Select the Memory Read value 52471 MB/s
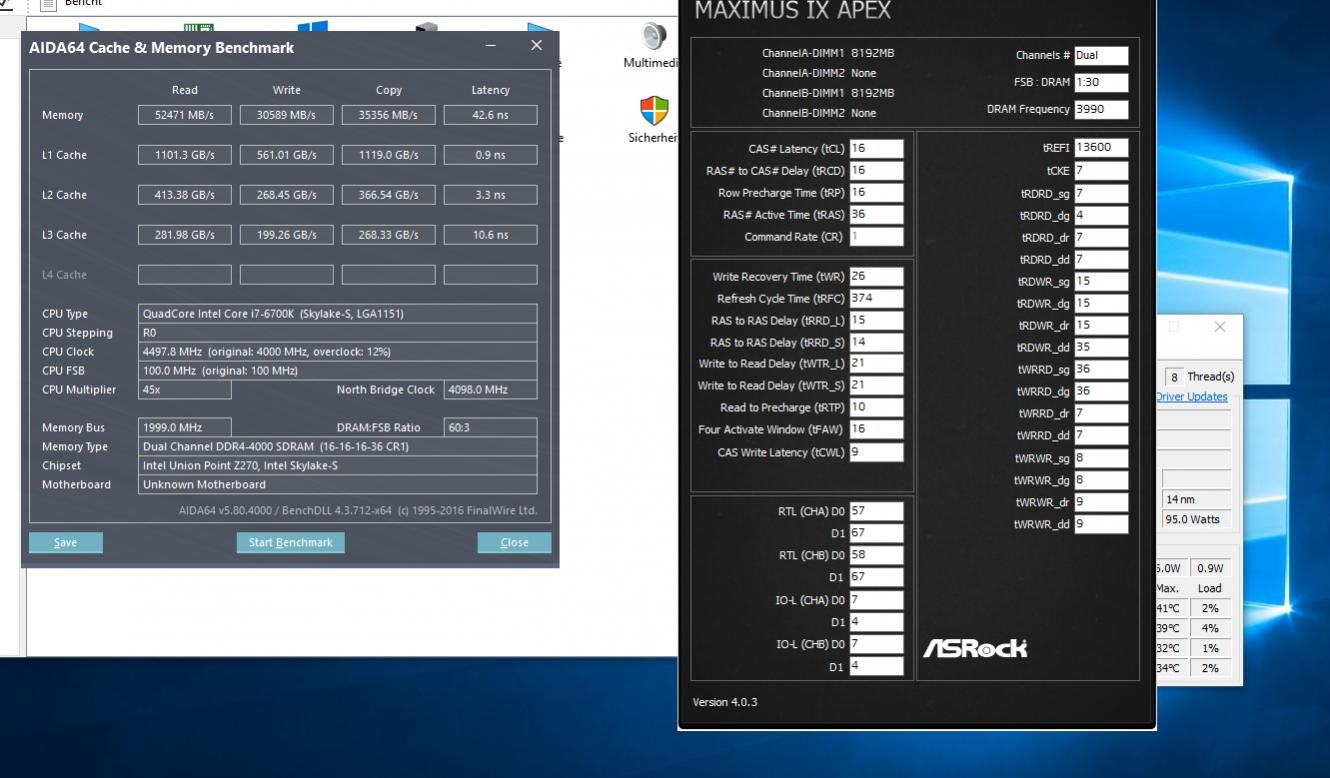Screen dimensions: 1330x778 click(x=185, y=115)
